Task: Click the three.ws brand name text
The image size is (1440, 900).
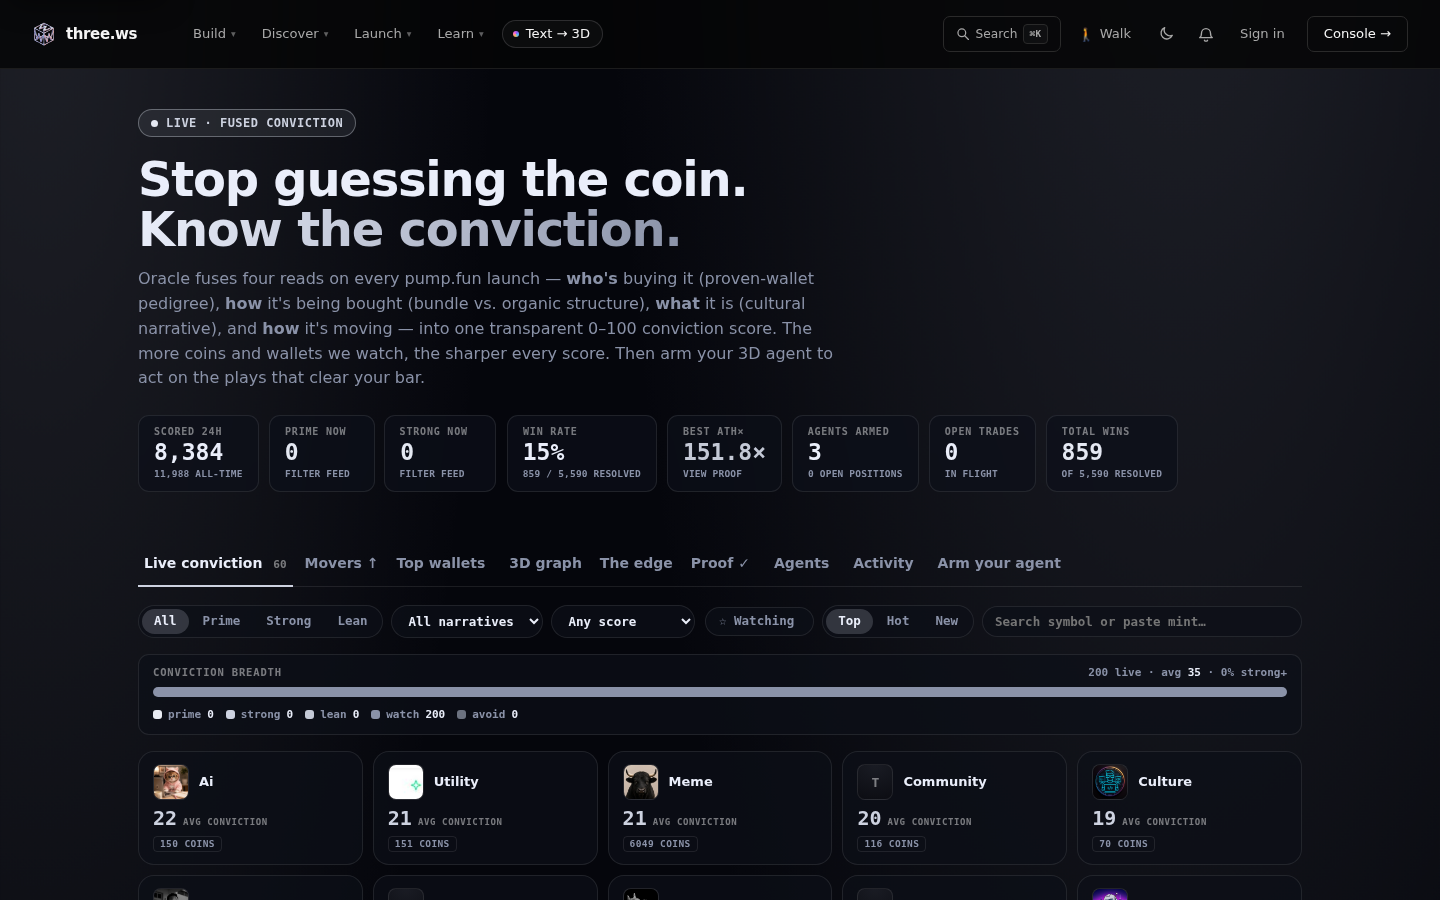Action: (102, 34)
